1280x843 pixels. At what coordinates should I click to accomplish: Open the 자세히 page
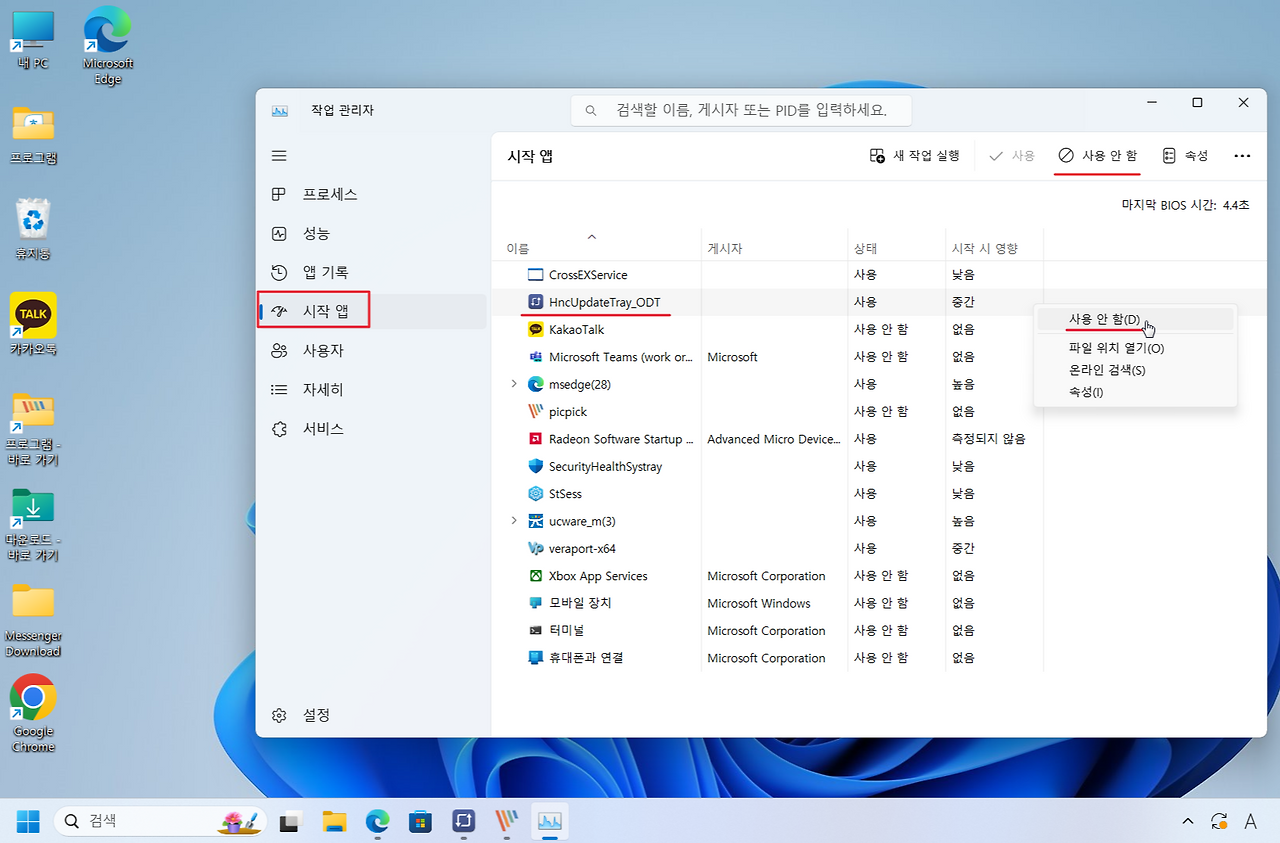372,389
